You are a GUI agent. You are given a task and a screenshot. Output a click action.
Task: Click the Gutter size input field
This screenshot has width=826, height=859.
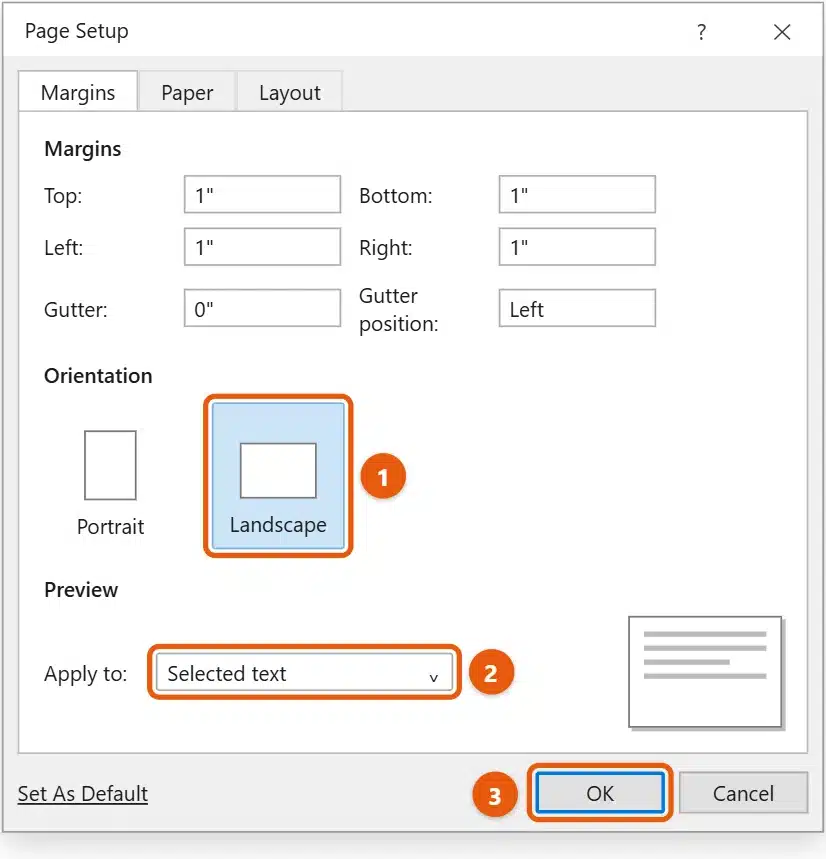coord(262,308)
